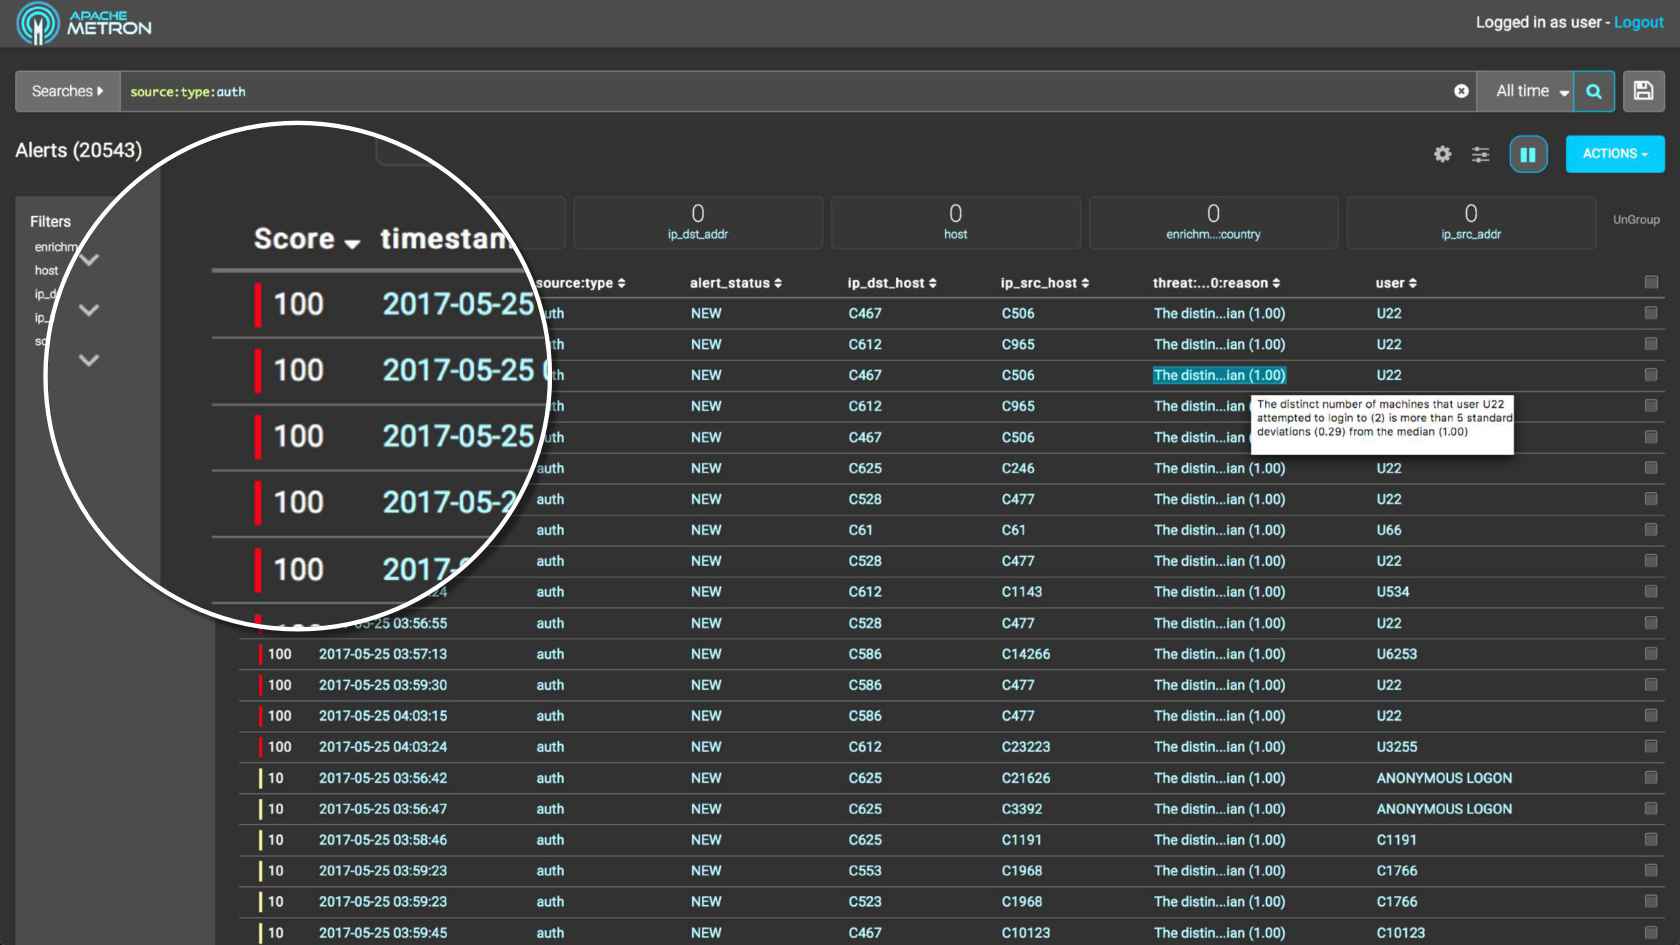This screenshot has height=945, width=1680.
Task: Pause automatic alert refreshing
Action: (1528, 154)
